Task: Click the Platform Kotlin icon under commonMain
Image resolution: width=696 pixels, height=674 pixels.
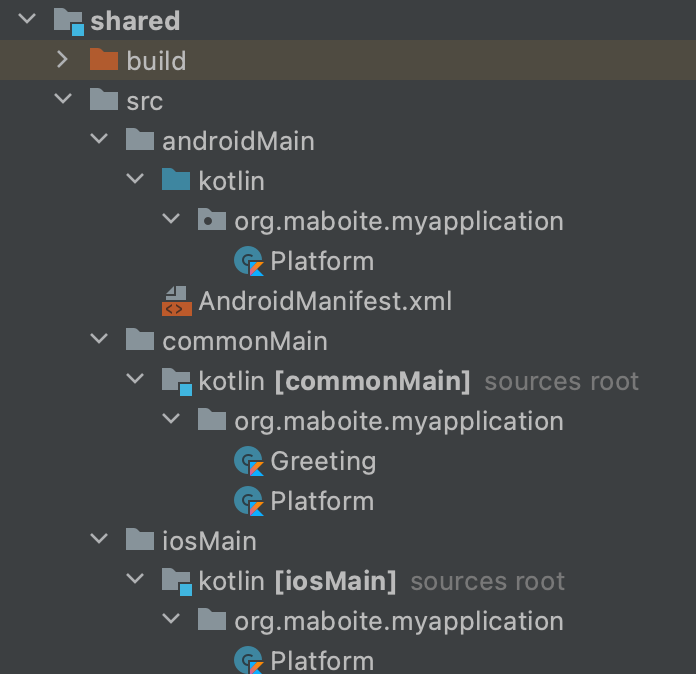Action: pos(248,501)
